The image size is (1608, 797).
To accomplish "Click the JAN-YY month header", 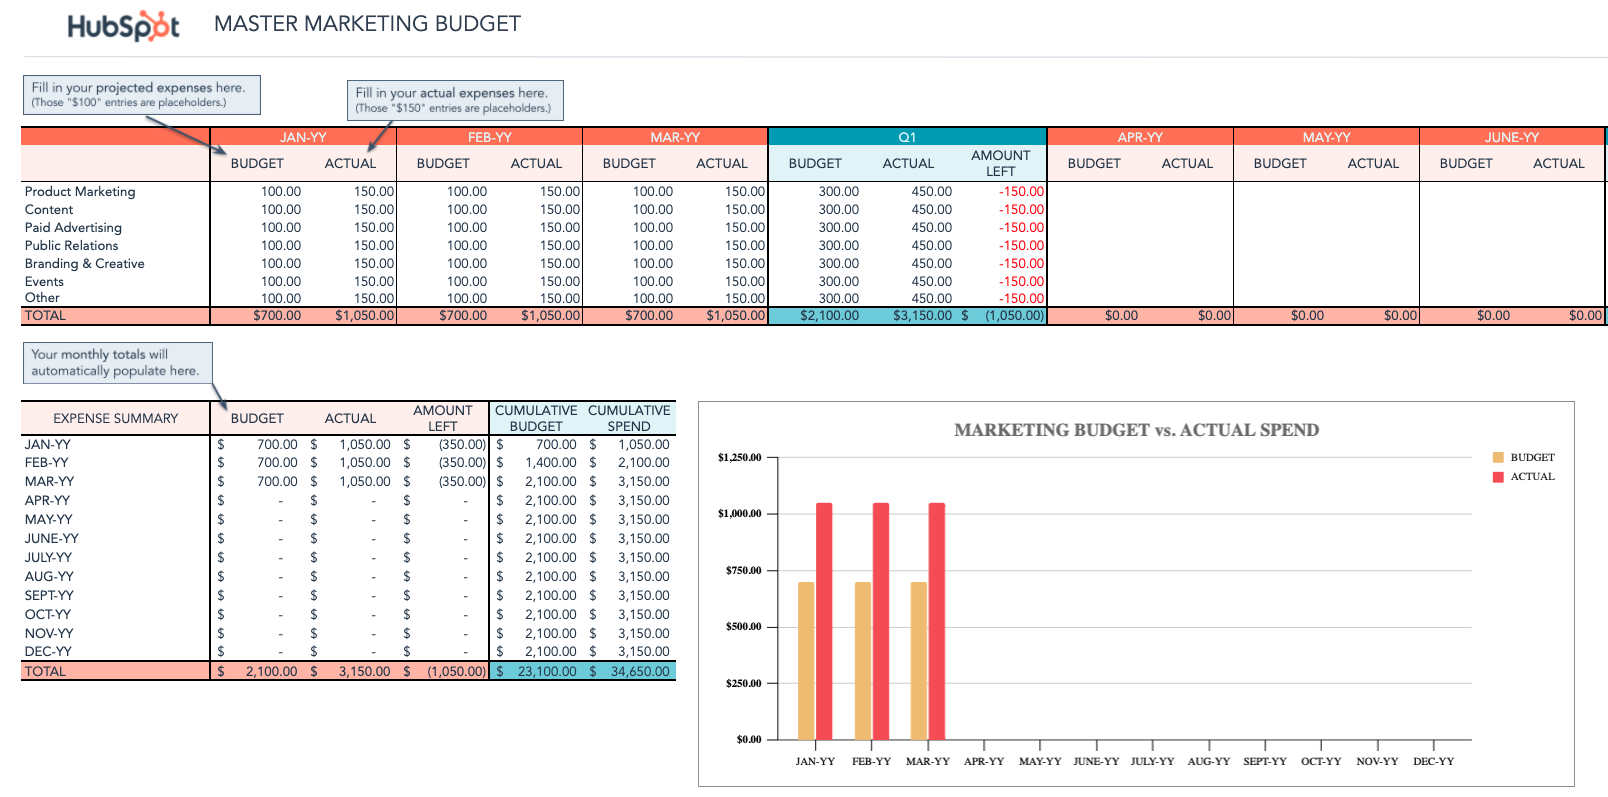I will pyautogui.click(x=303, y=137).
